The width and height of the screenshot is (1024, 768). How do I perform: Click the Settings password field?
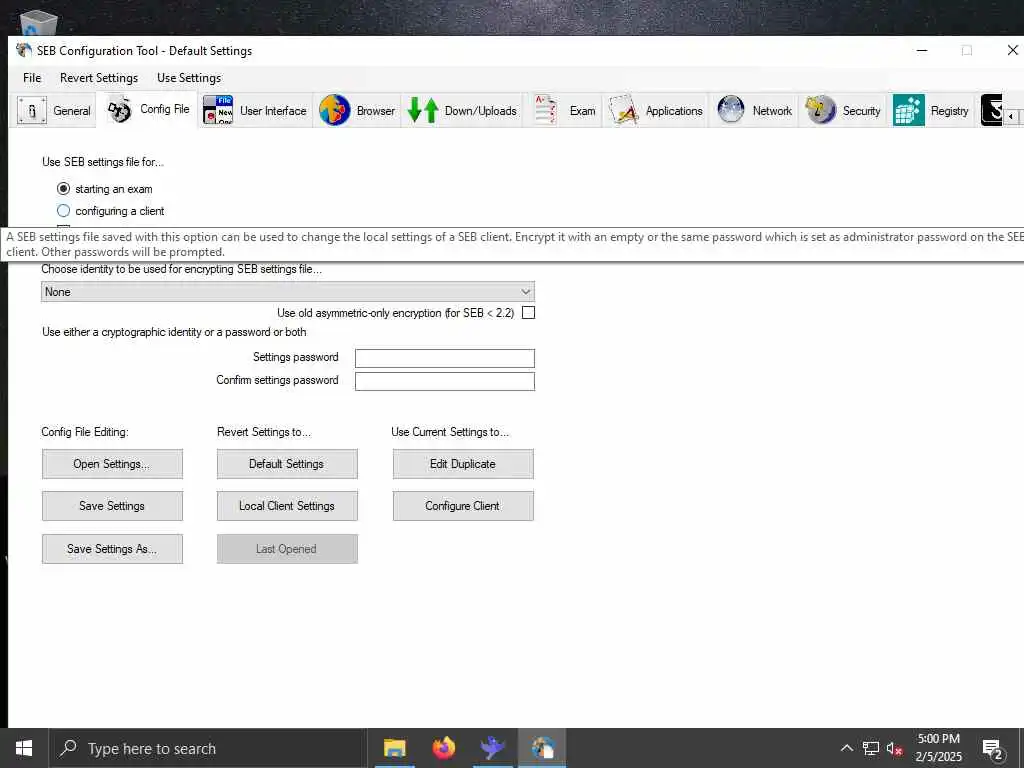click(x=445, y=358)
